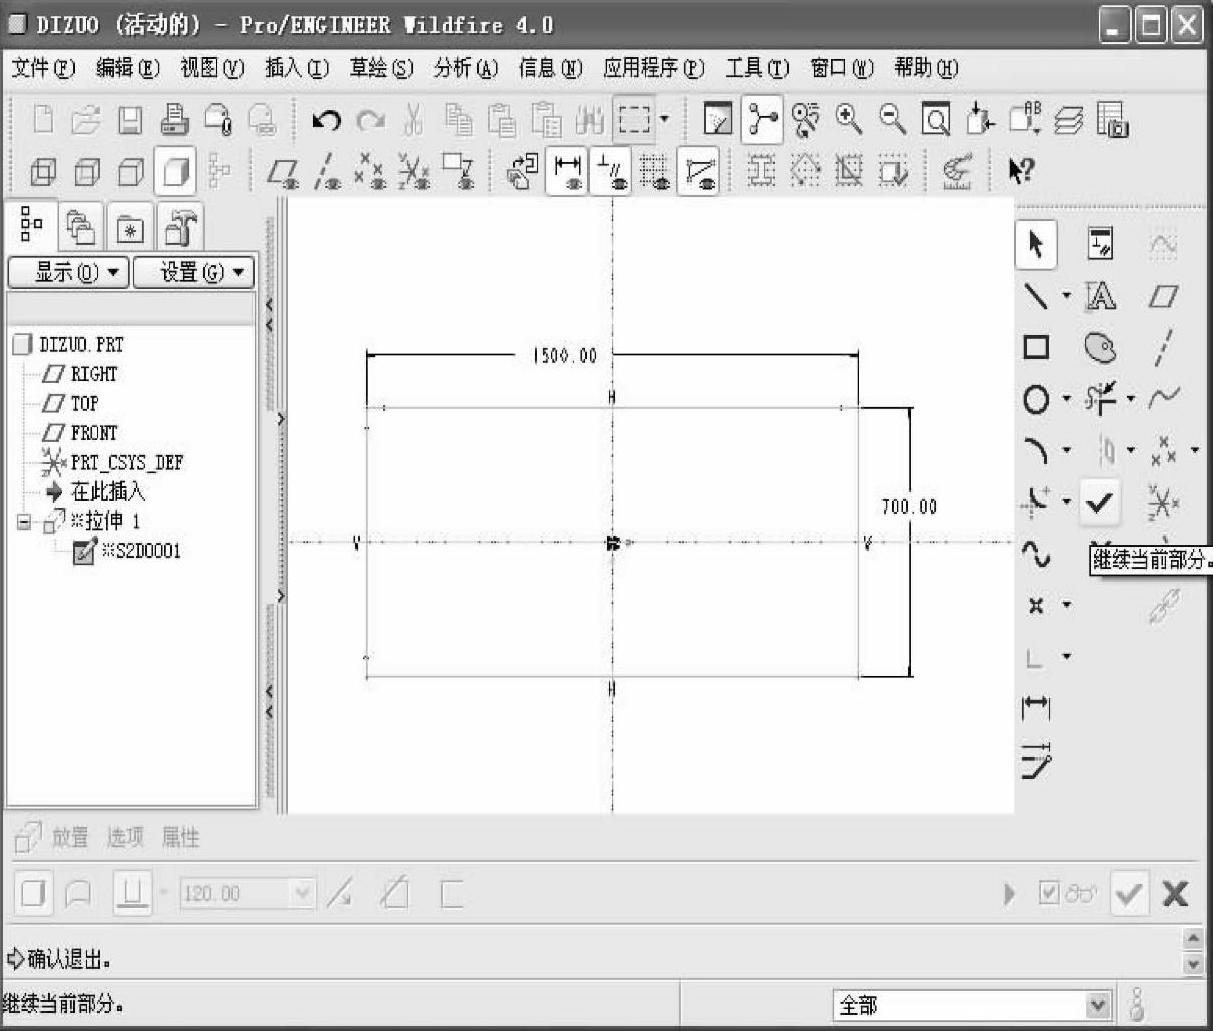Toggle datum planes display
This screenshot has width=1213, height=1031.
tap(283, 172)
